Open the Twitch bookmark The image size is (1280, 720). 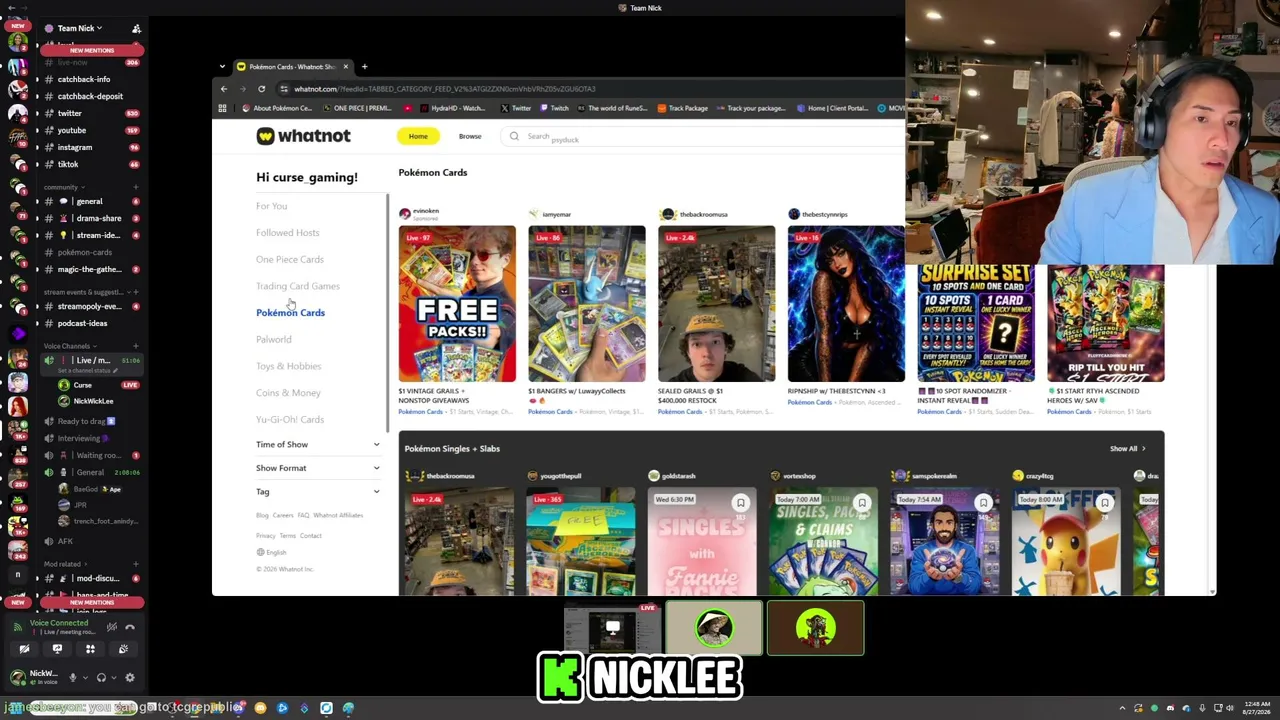[555, 108]
